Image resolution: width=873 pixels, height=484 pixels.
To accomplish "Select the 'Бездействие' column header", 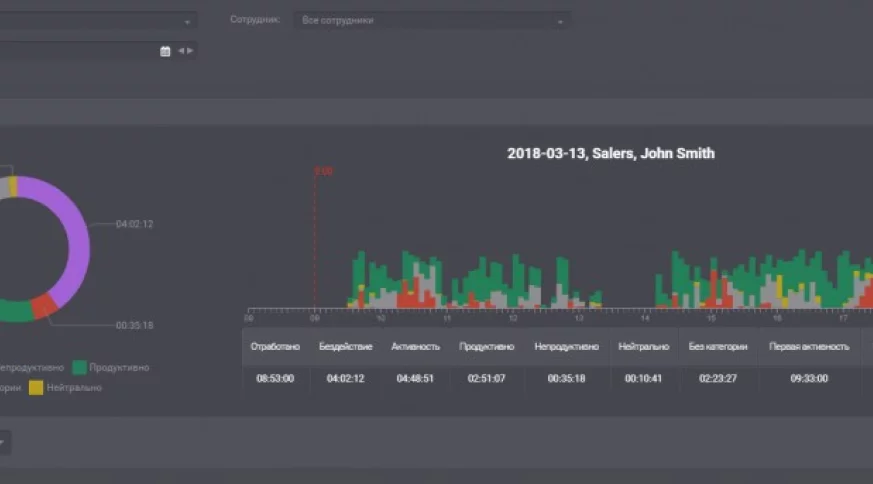I will pos(345,347).
